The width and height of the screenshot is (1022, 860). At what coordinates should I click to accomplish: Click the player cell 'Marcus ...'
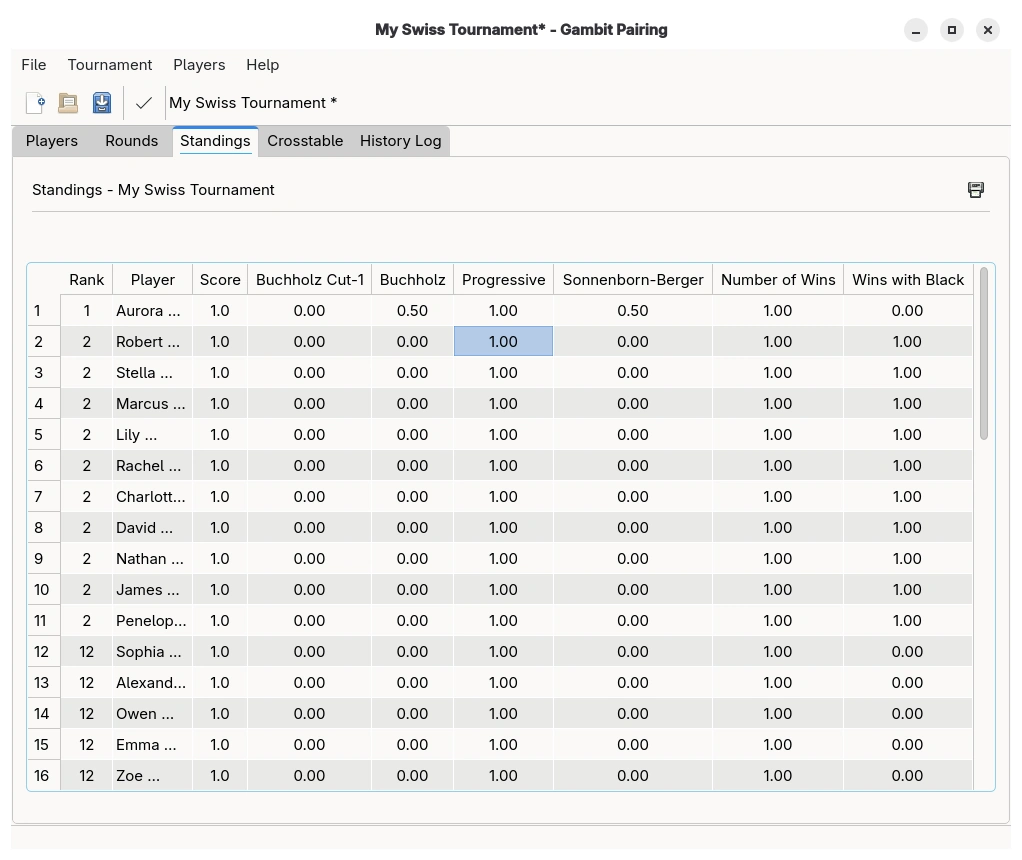pos(153,404)
